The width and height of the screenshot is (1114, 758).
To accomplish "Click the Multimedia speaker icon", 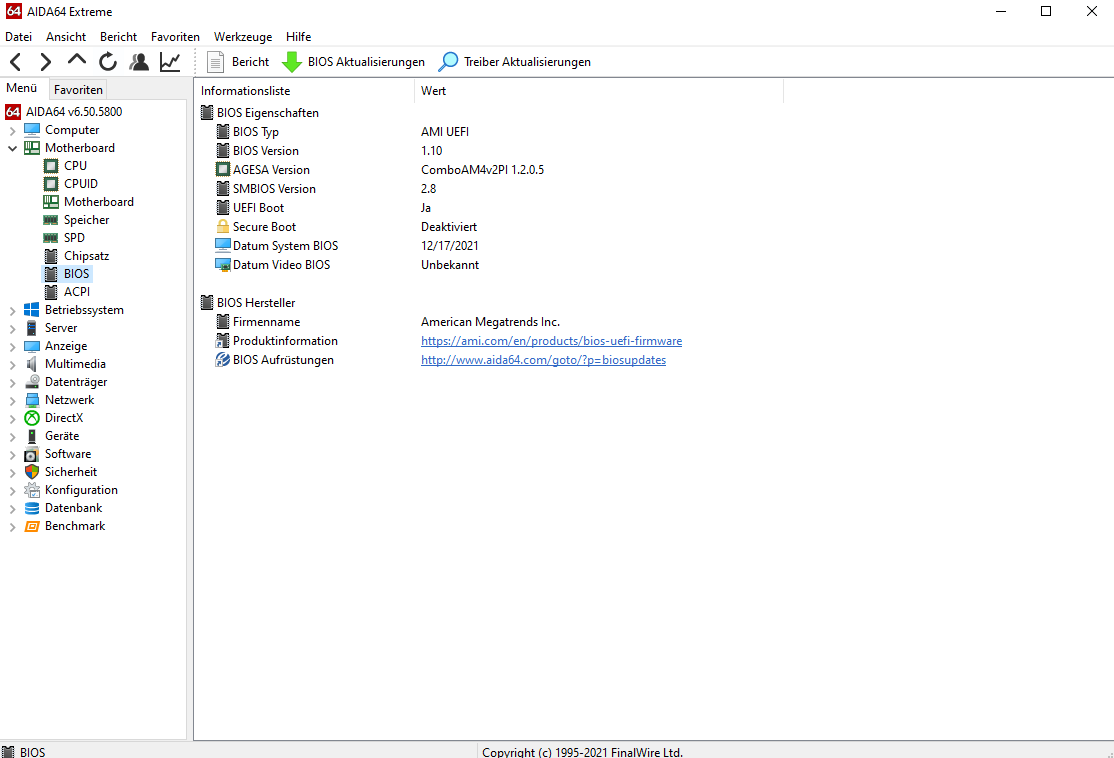I will pyautogui.click(x=32, y=364).
